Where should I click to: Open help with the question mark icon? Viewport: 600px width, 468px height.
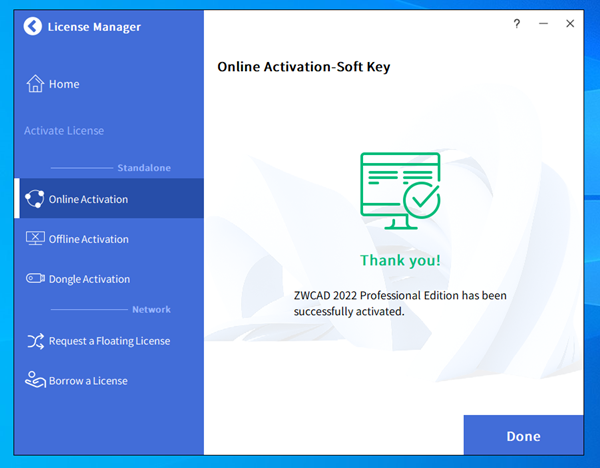click(x=517, y=24)
